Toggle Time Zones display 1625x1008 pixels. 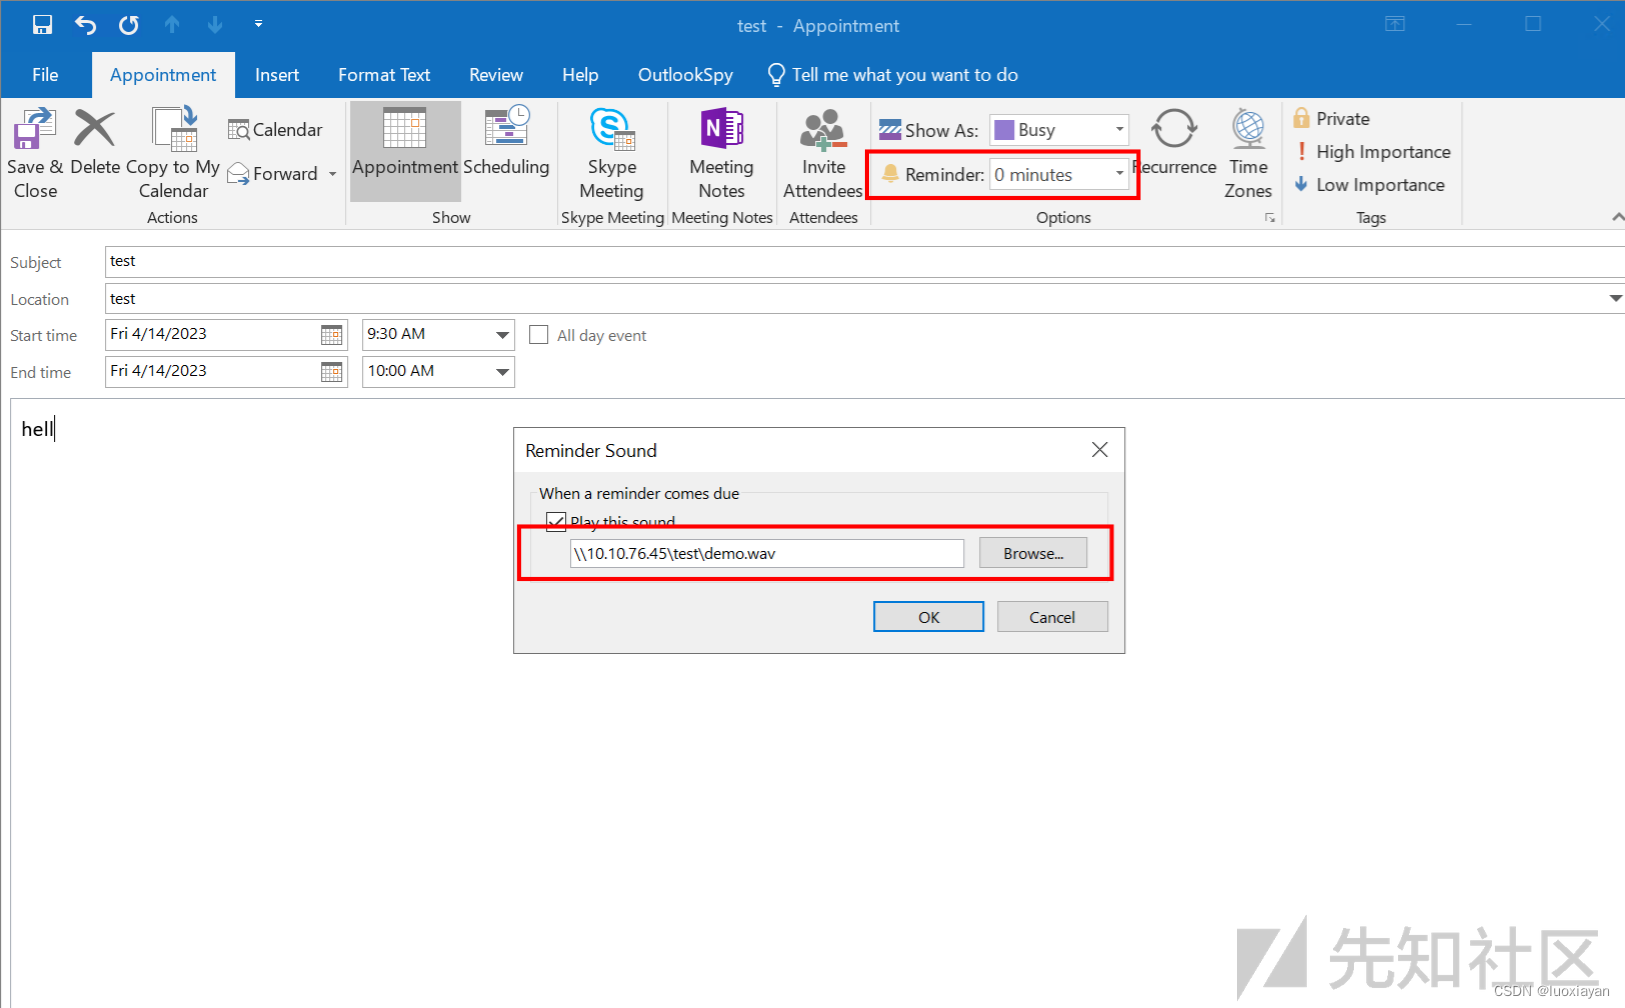pos(1248,155)
